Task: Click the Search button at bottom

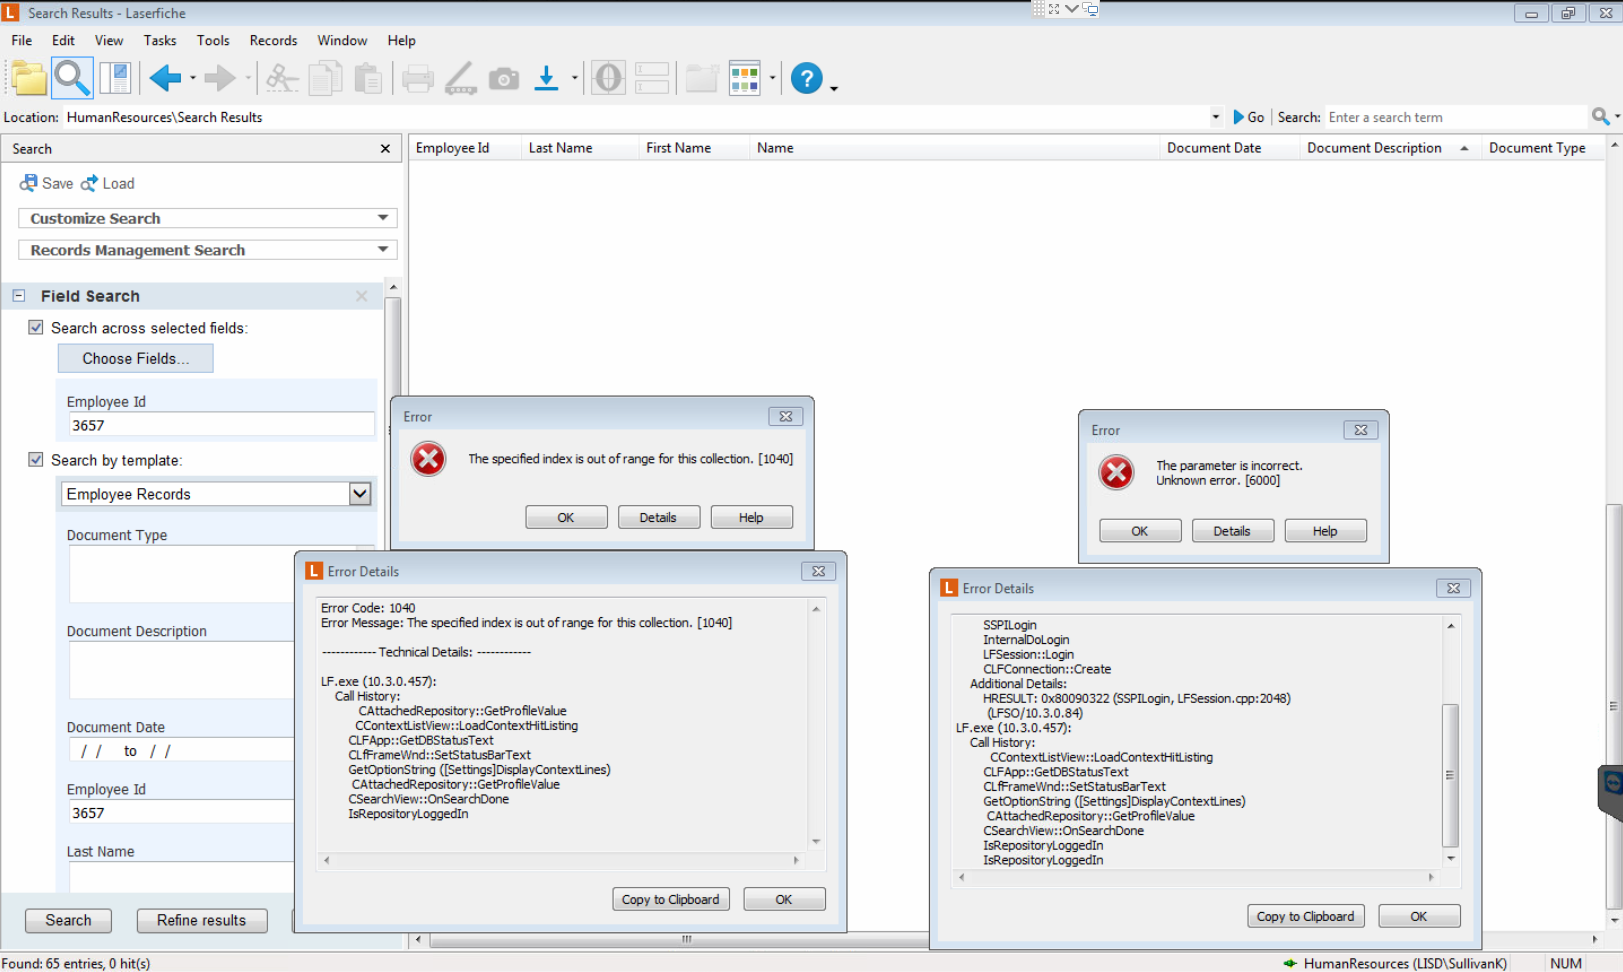Action: coord(68,920)
